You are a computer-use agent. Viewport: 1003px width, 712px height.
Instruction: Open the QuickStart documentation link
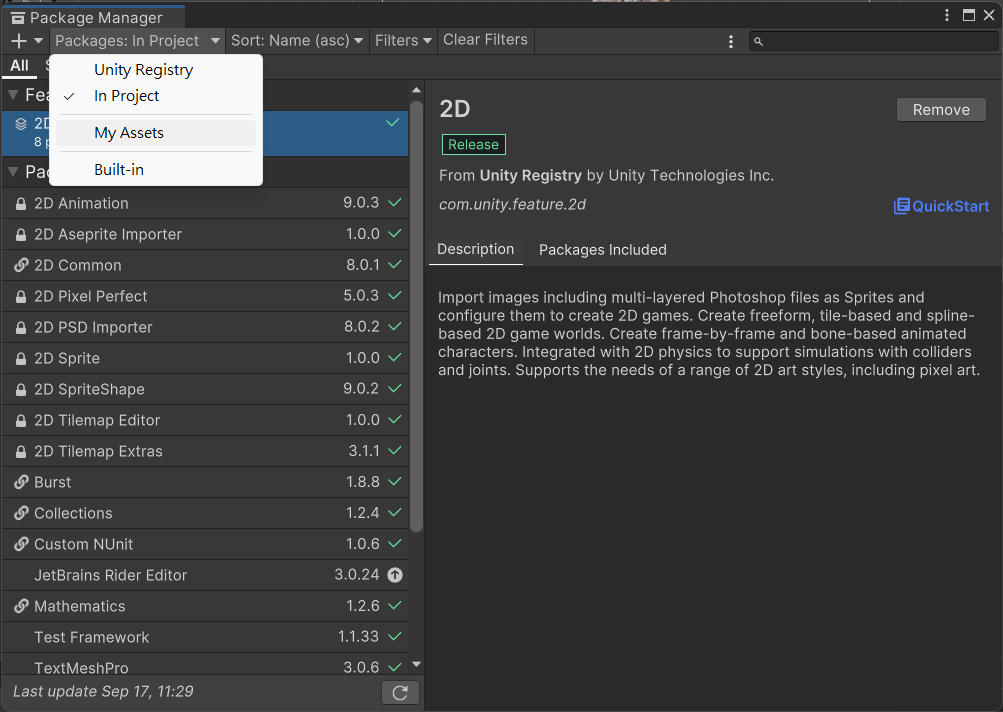point(941,206)
